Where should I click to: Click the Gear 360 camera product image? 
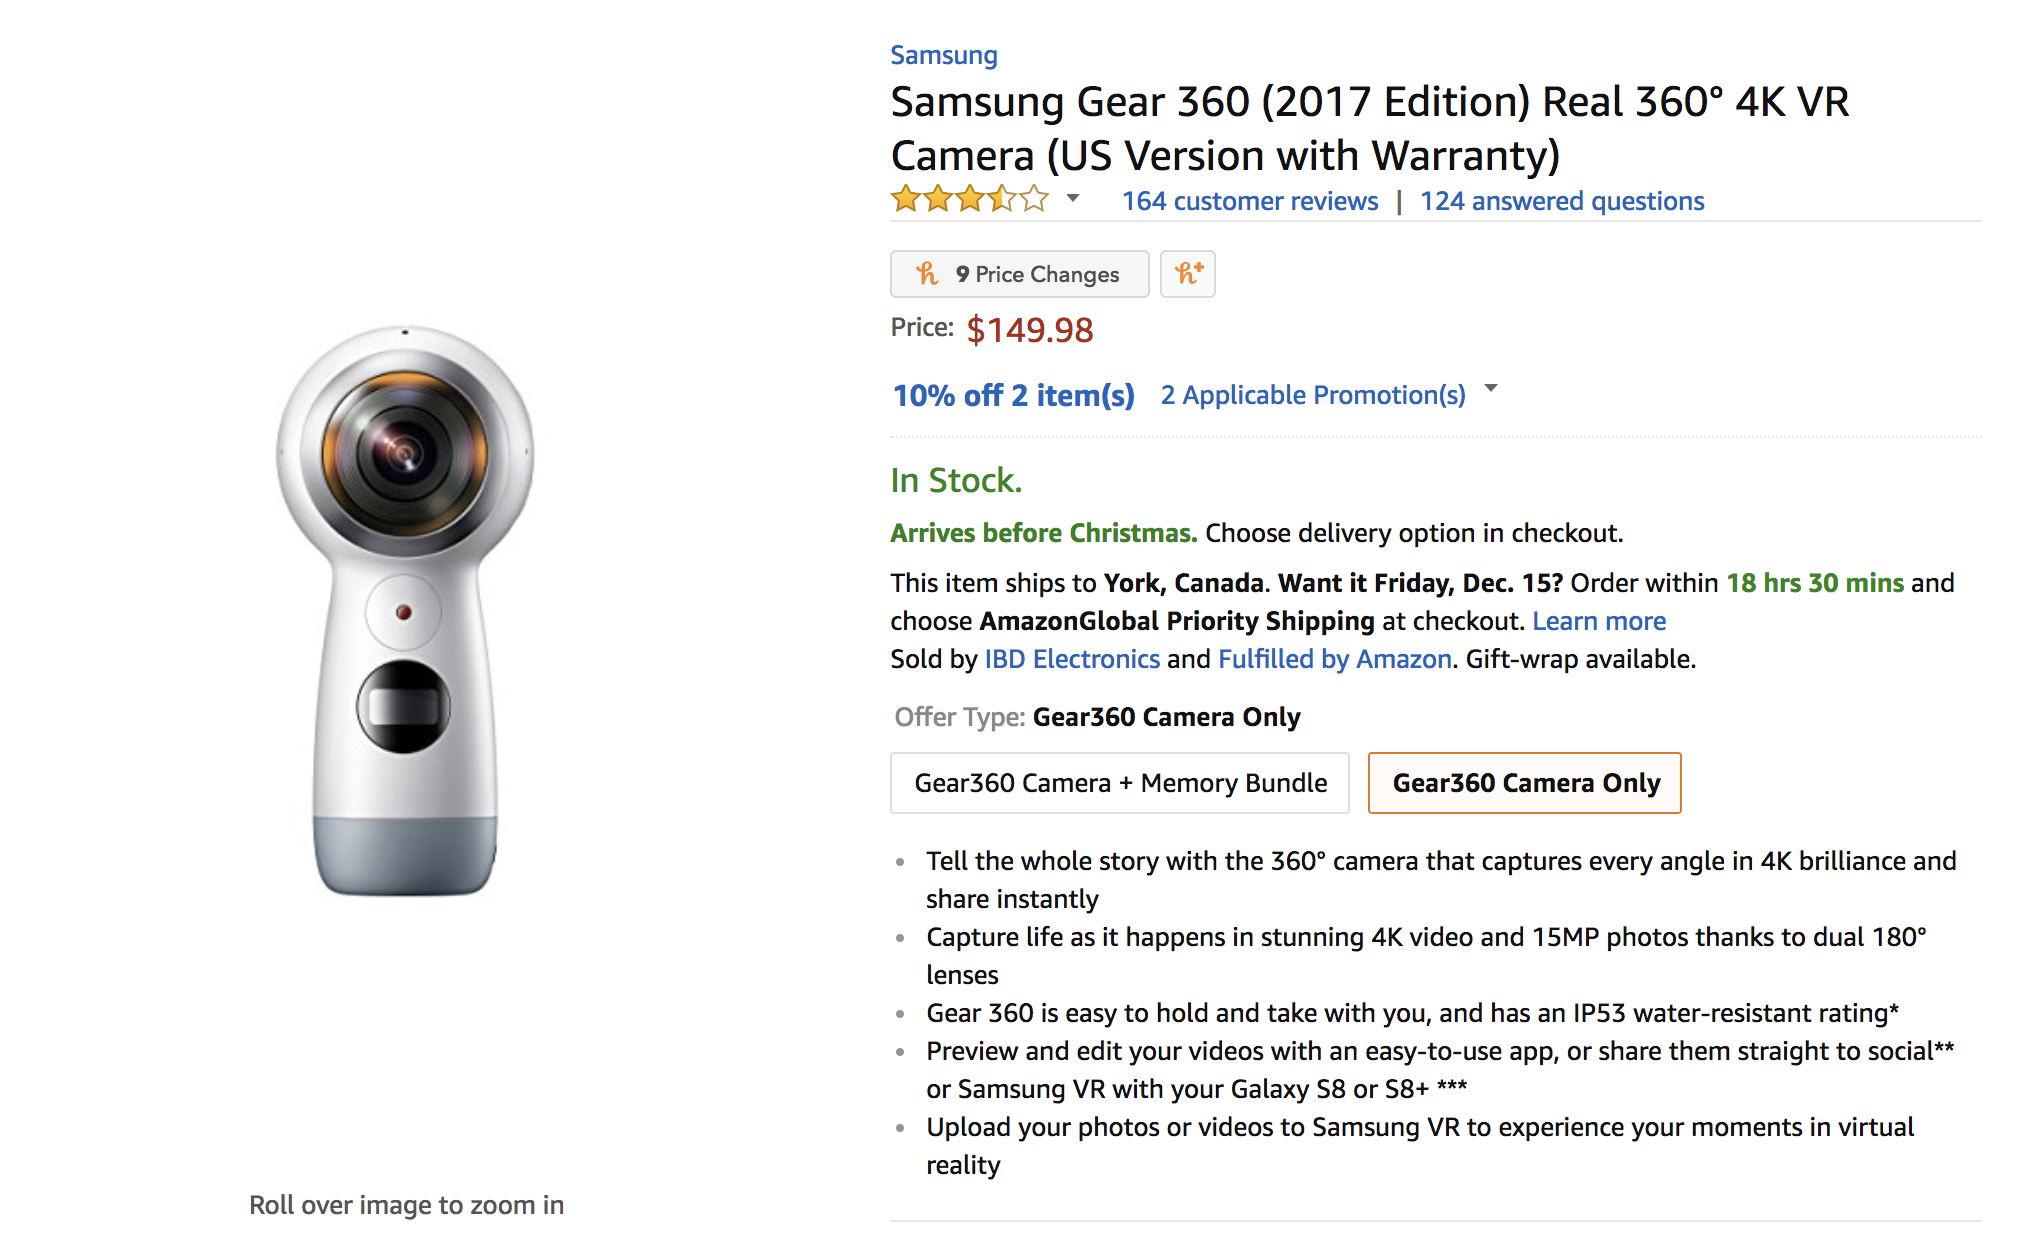(405, 610)
